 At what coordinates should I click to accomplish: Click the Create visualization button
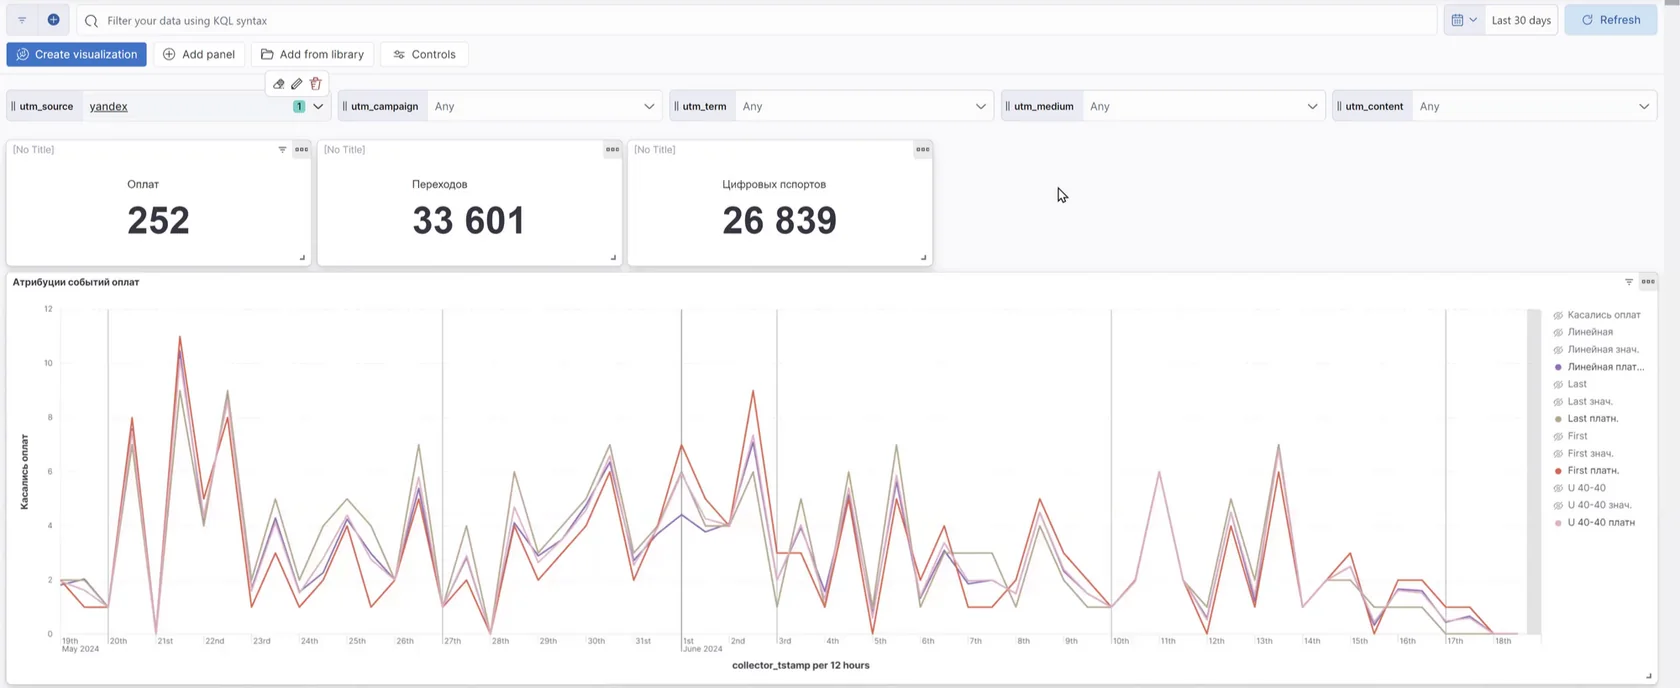77,54
